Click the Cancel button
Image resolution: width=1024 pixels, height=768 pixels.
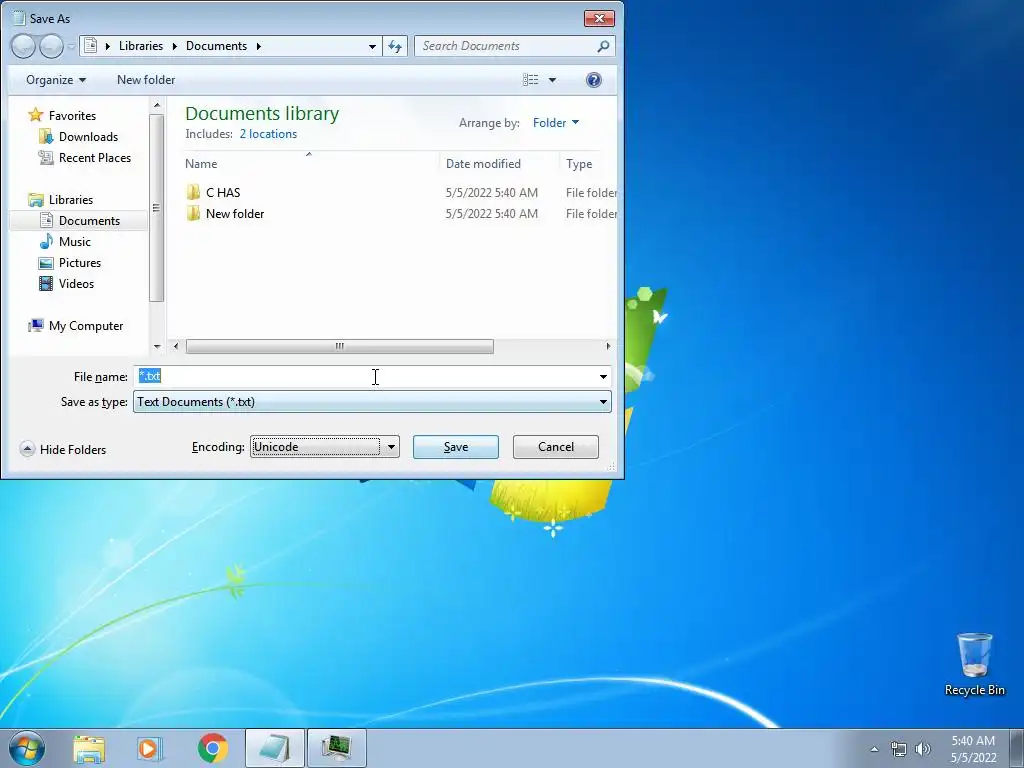[x=556, y=447]
